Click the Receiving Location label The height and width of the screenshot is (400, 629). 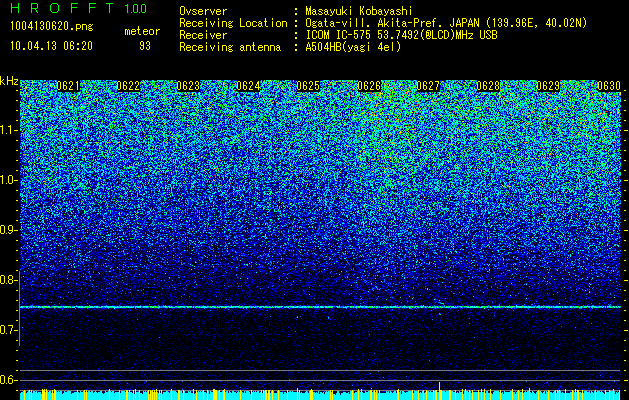(233, 23)
